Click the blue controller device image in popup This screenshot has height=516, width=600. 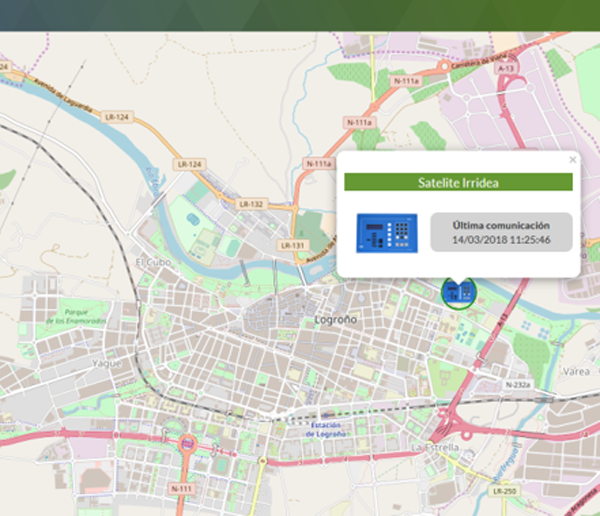tap(387, 232)
